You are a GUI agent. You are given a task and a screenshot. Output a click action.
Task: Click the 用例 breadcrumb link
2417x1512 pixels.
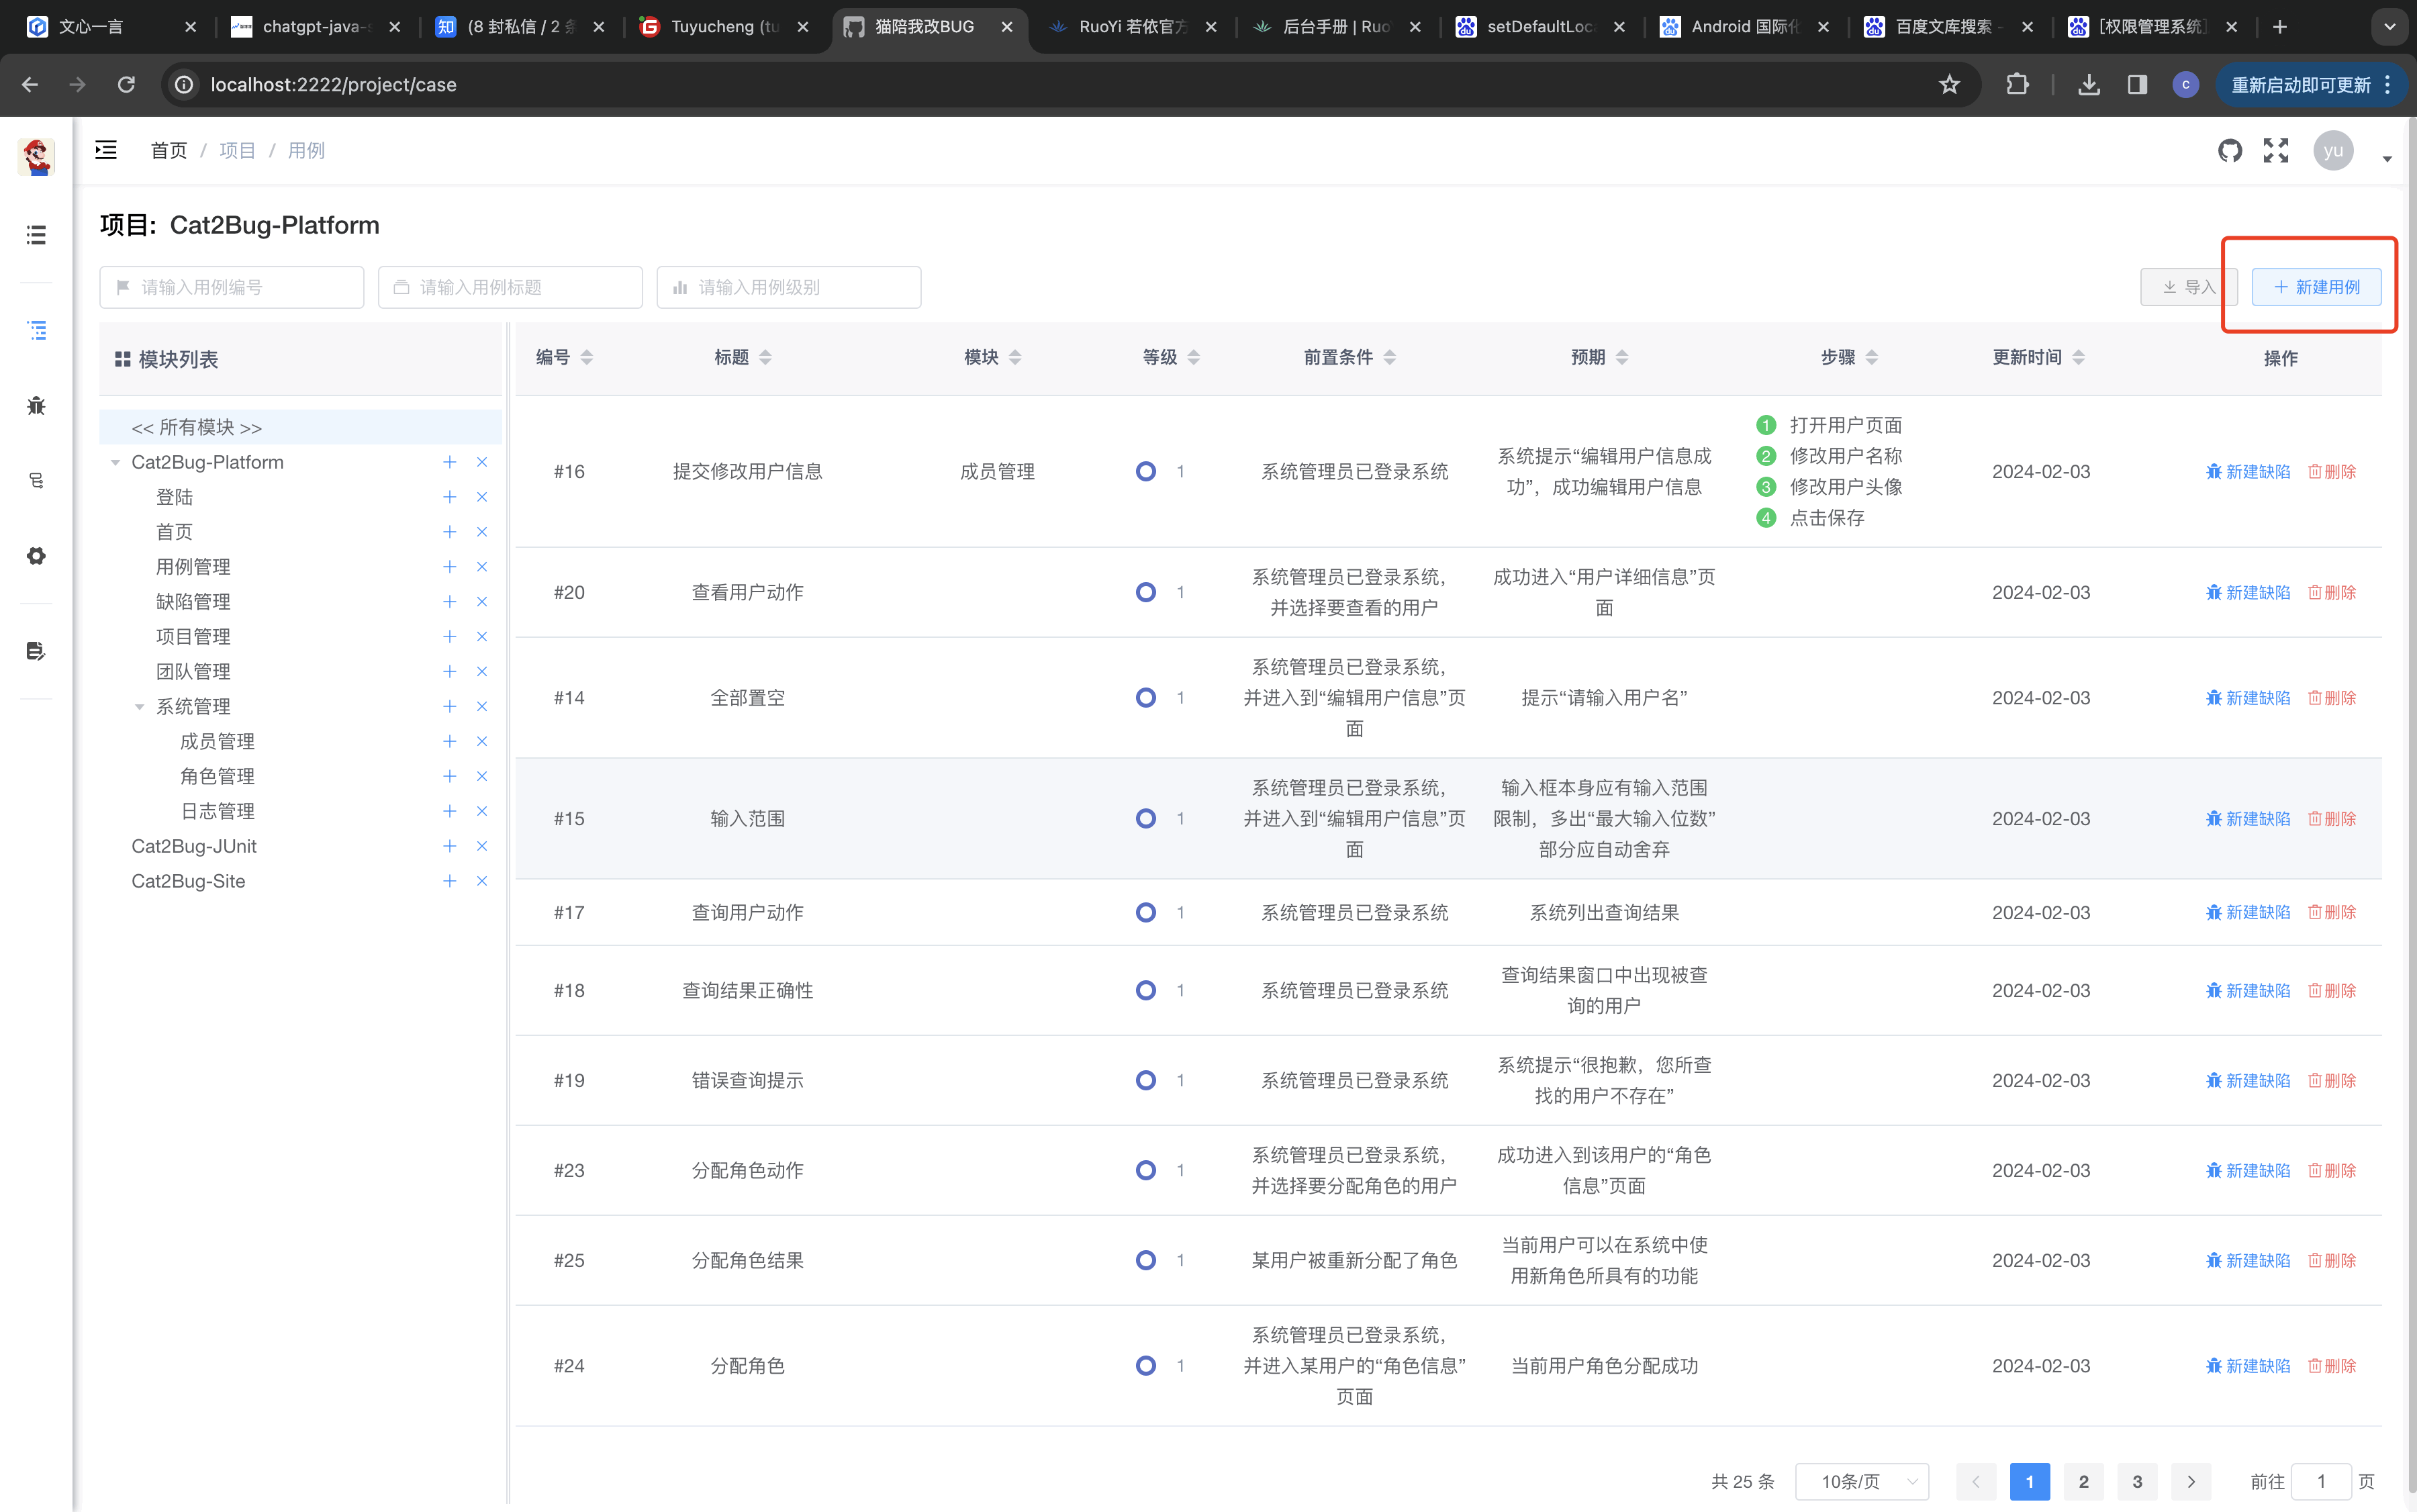(x=305, y=150)
